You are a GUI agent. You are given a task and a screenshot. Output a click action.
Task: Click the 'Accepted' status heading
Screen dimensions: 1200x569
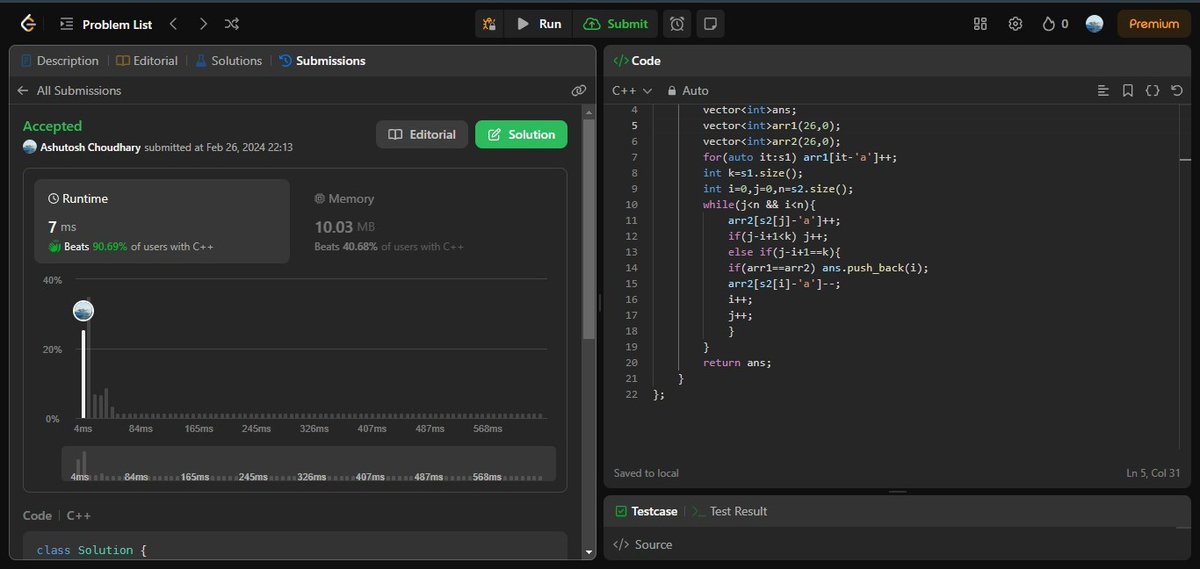click(x=53, y=126)
